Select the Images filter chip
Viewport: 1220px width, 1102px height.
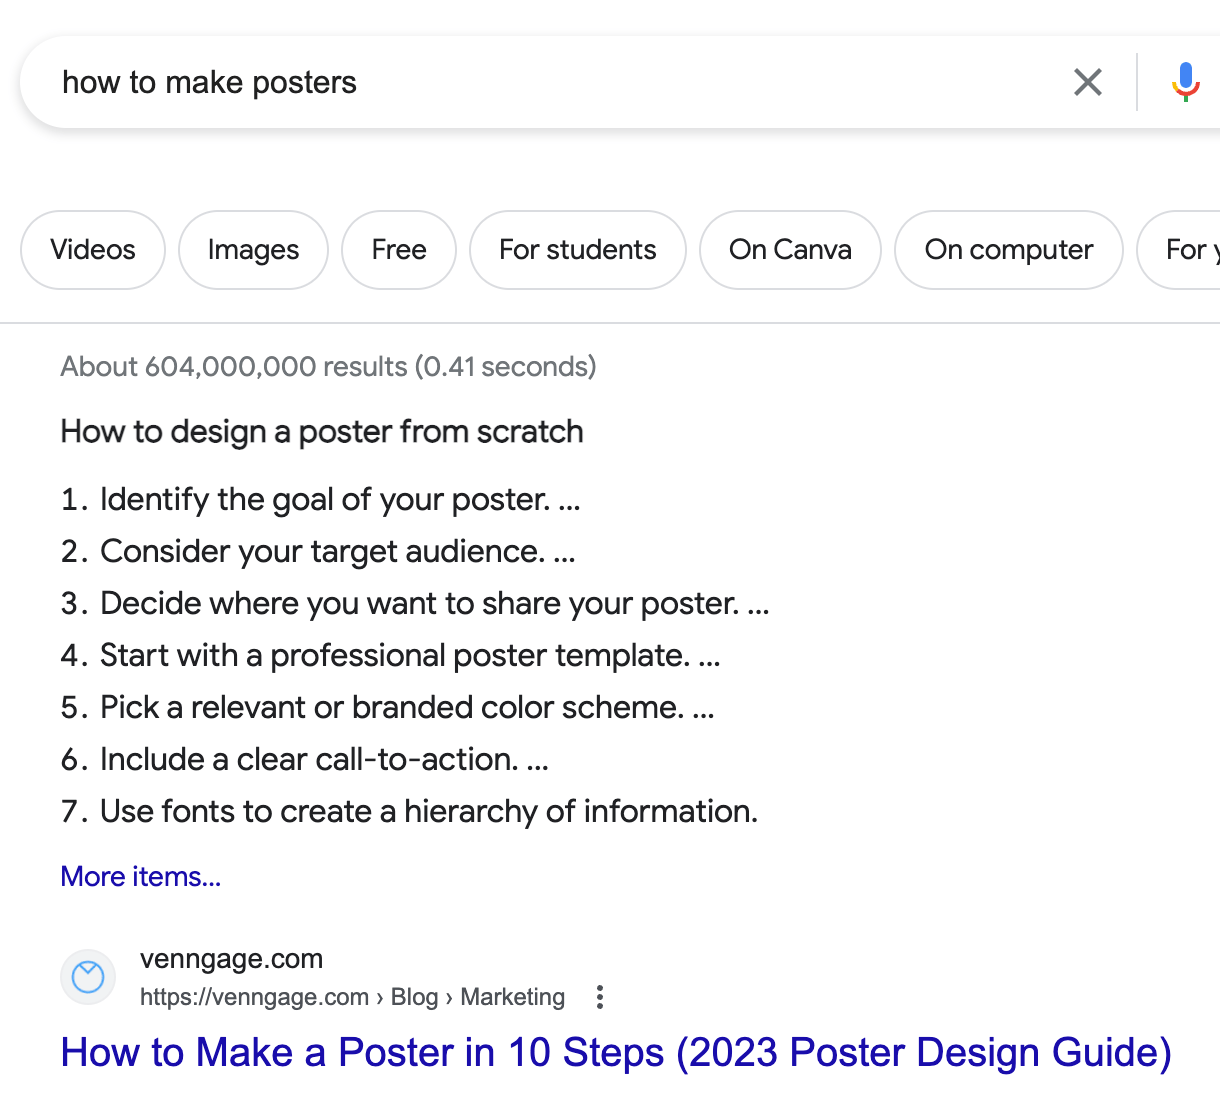click(x=253, y=250)
